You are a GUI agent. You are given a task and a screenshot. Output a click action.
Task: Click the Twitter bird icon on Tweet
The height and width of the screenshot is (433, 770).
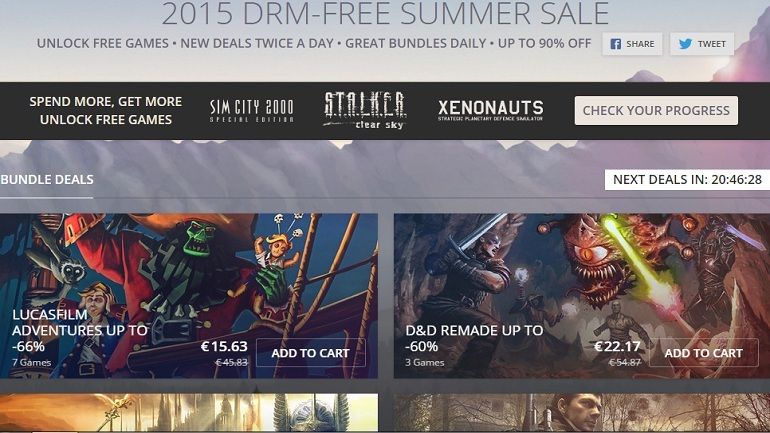coord(686,44)
